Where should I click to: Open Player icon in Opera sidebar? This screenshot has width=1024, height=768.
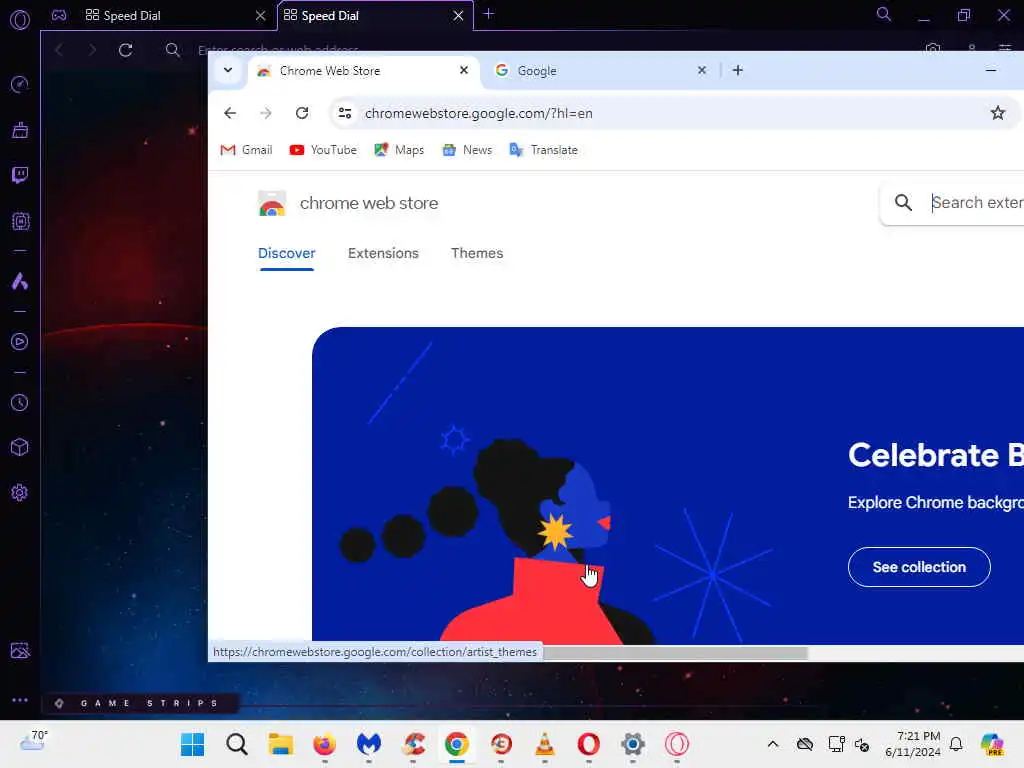[x=20, y=342]
